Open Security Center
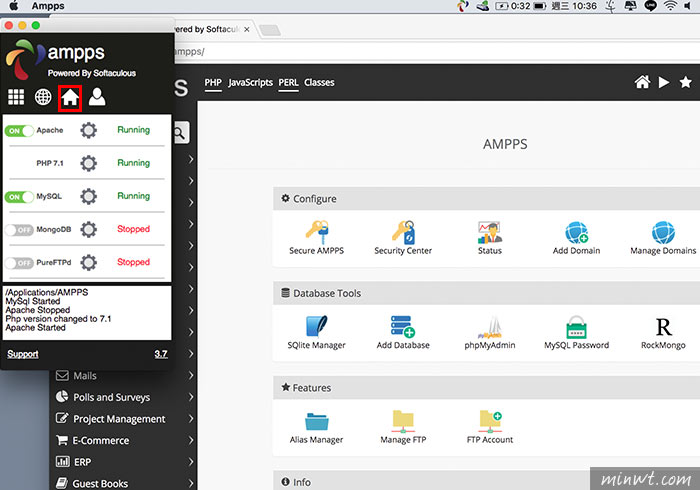 403,237
